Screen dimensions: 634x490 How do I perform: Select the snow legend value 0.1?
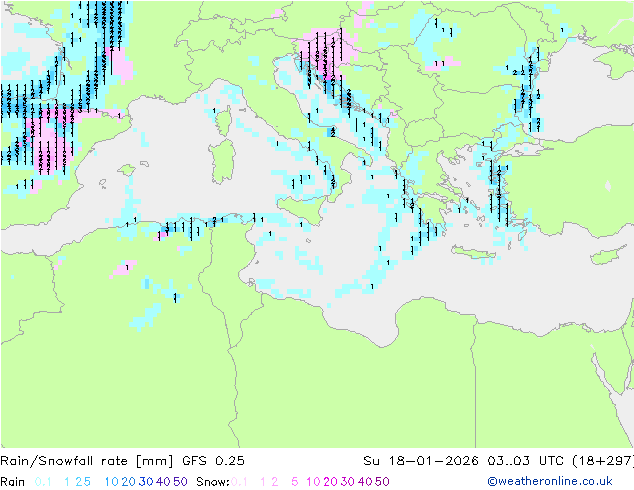point(239,482)
